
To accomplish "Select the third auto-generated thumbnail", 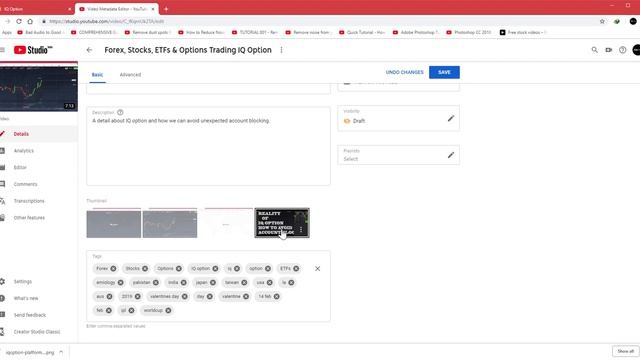I will [226, 223].
